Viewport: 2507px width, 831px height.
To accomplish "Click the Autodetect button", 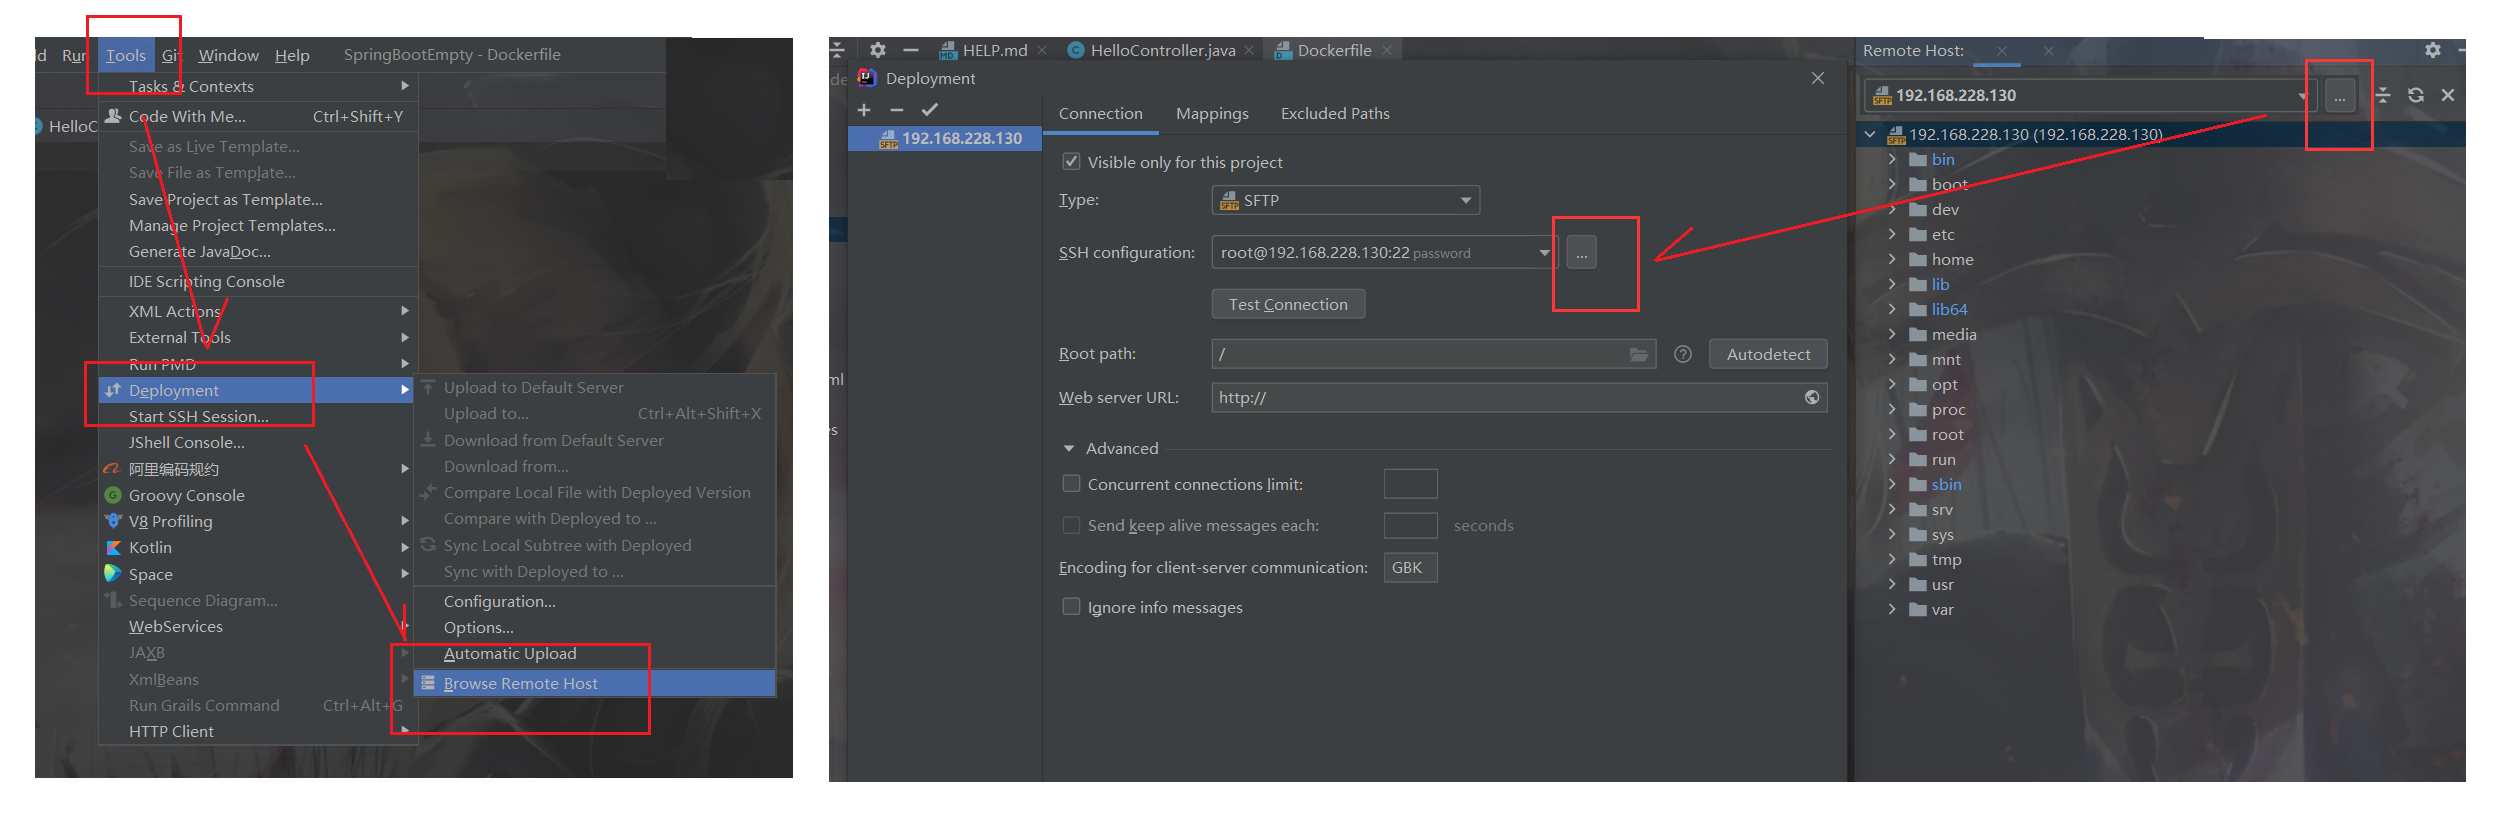I will 1767,354.
